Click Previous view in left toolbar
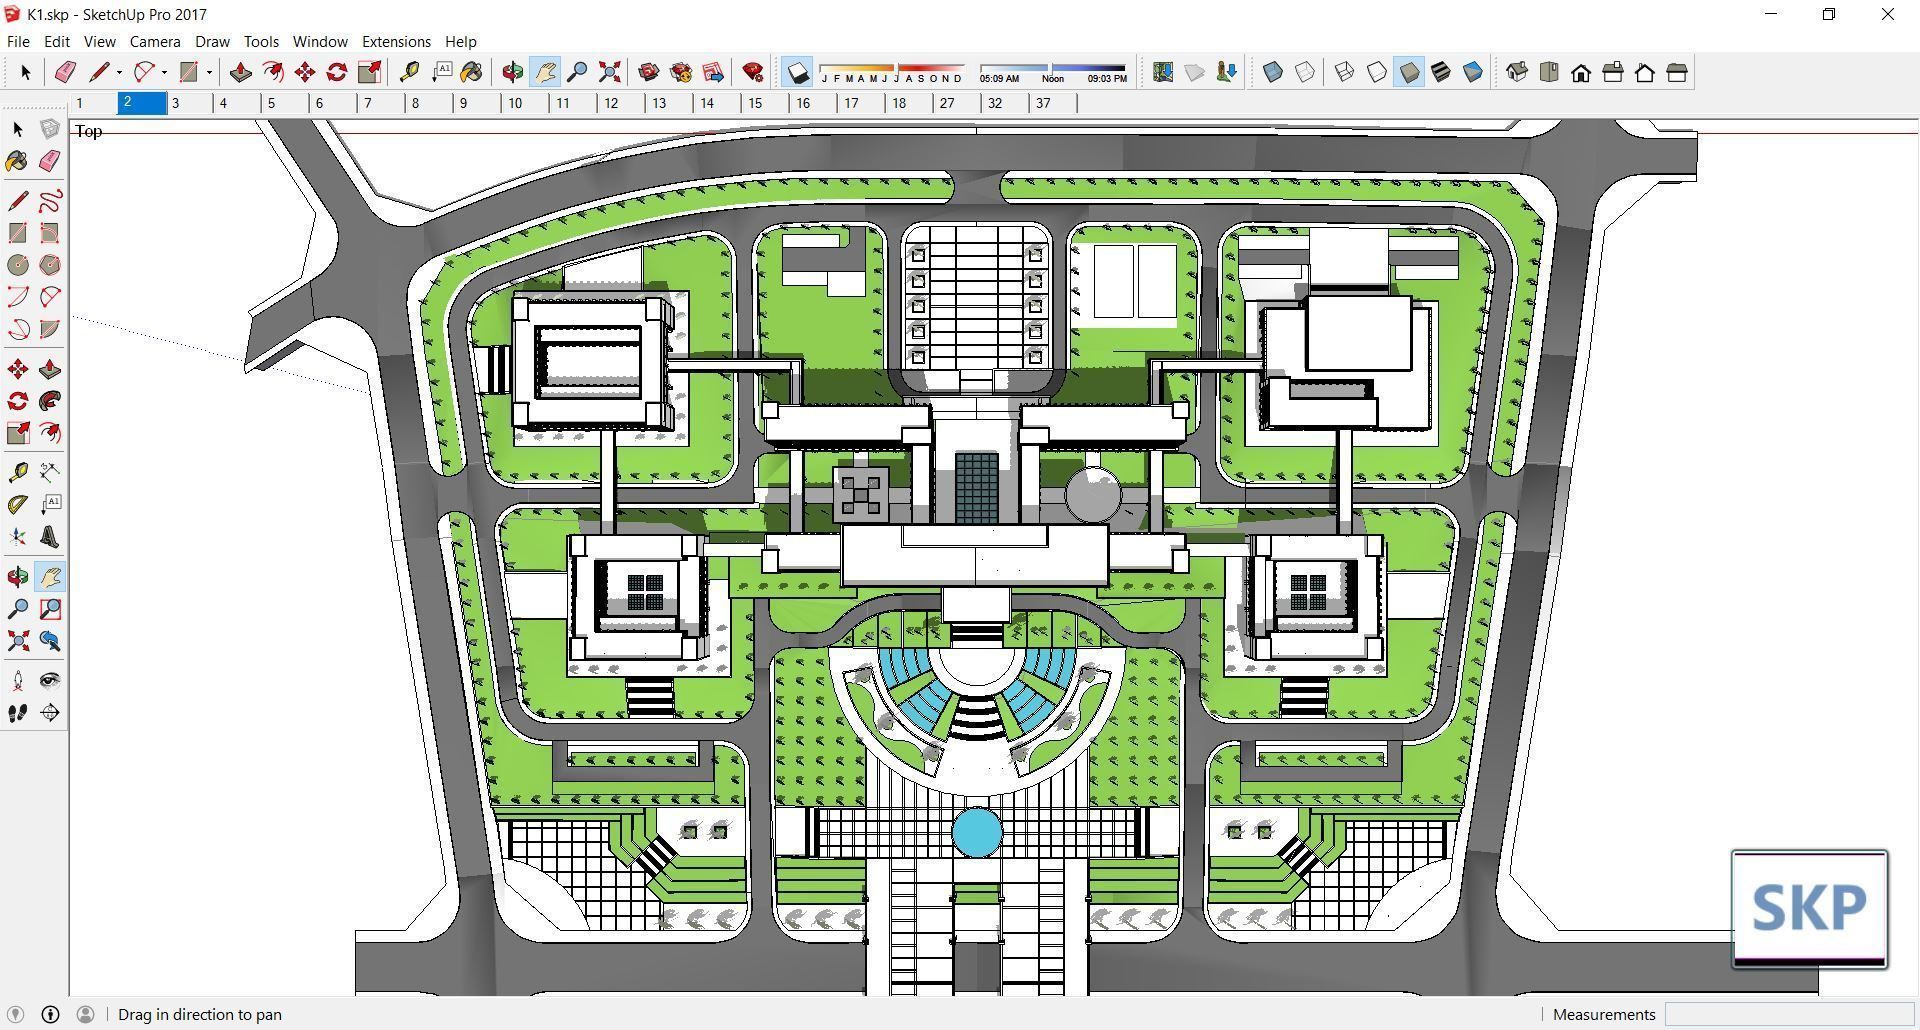This screenshot has width=1920, height=1030. click(x=50, y=641)
